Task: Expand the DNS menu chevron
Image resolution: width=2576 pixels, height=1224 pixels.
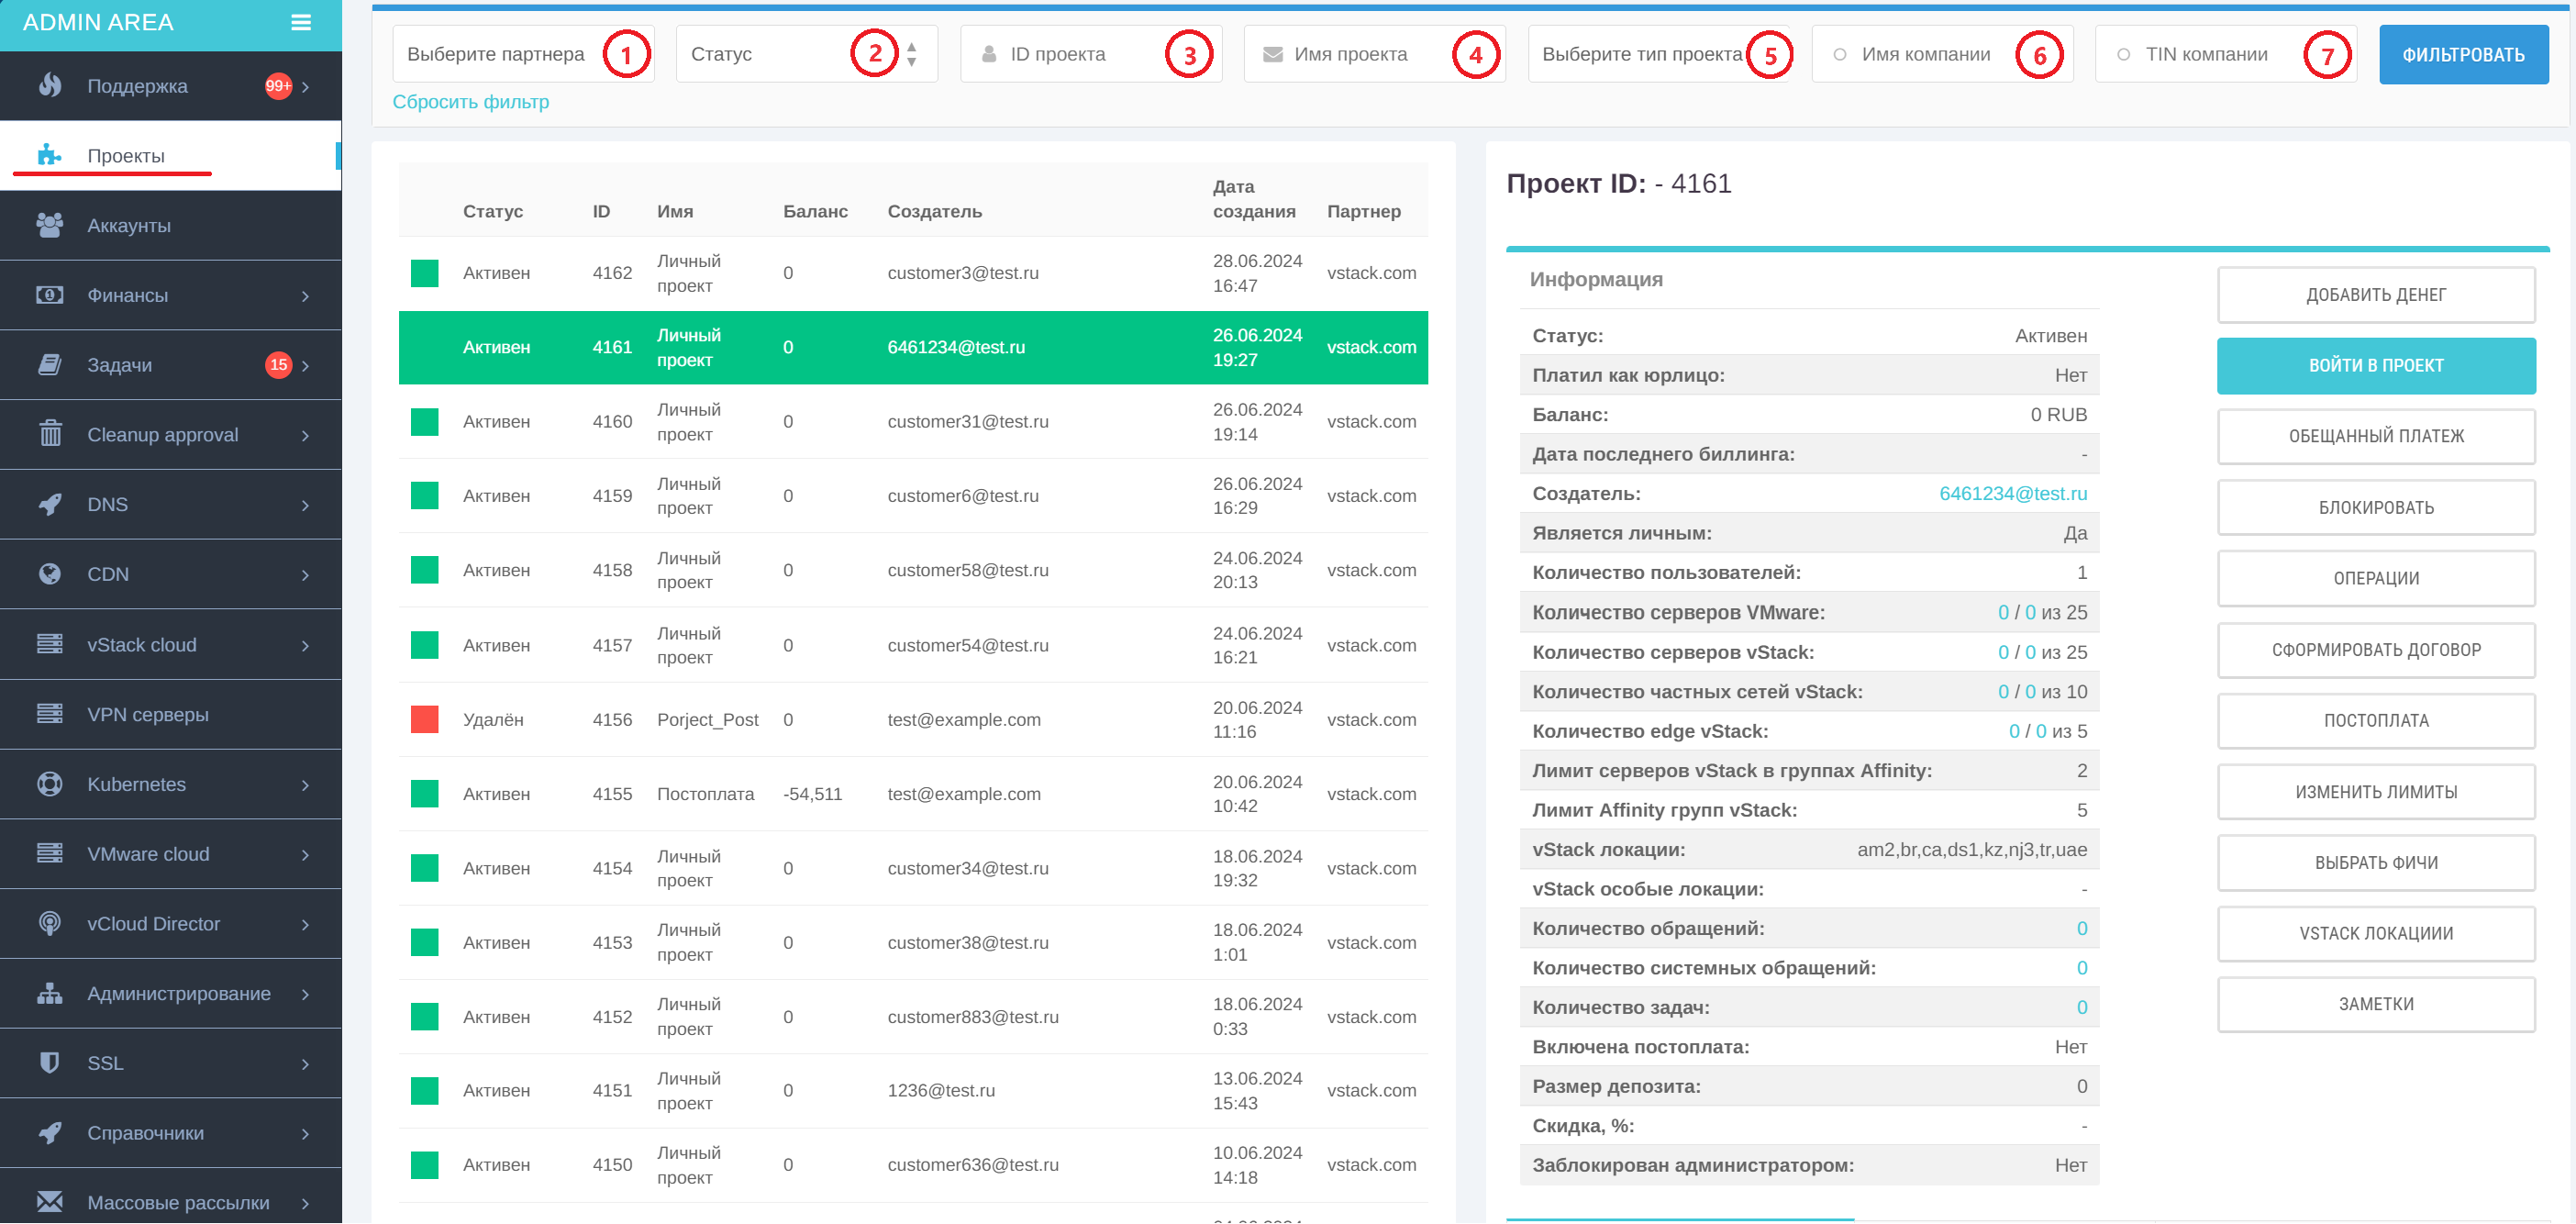Action: (305, 505)
